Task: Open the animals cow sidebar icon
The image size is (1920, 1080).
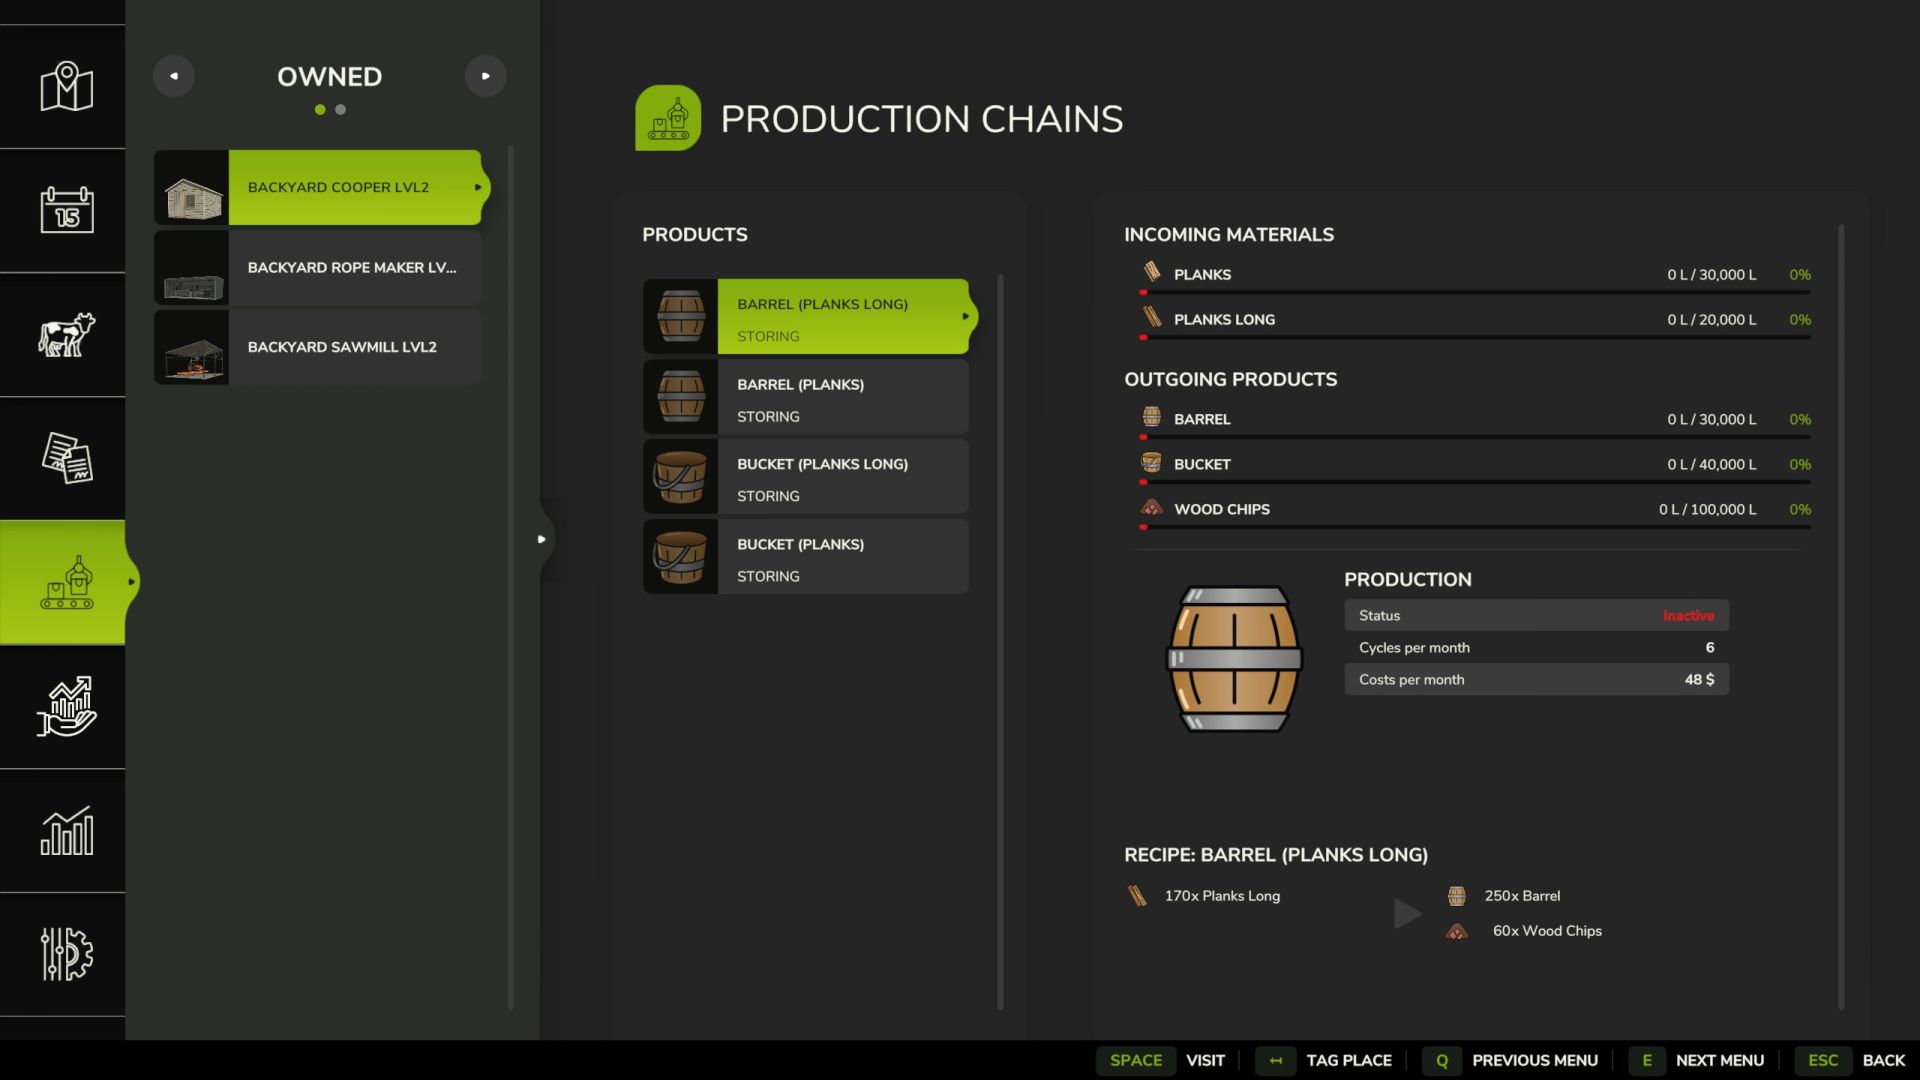Action: [66, 334]
